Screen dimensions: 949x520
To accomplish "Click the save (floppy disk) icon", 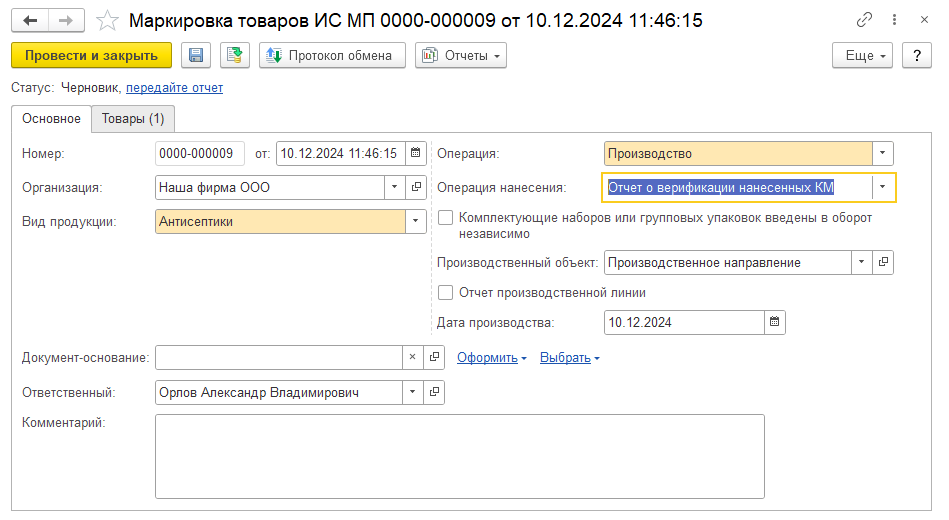I will coord(196,56).
